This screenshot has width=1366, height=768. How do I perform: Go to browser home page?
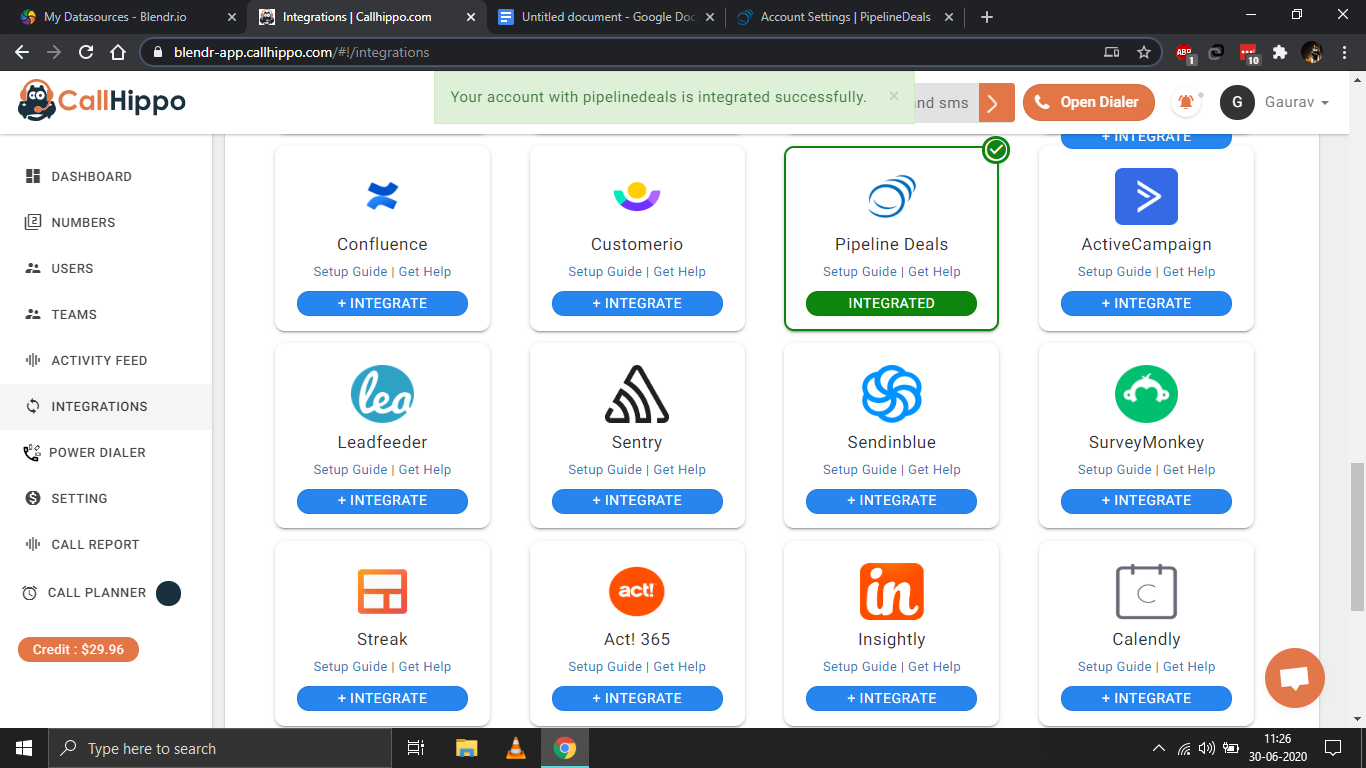(118, 52)
